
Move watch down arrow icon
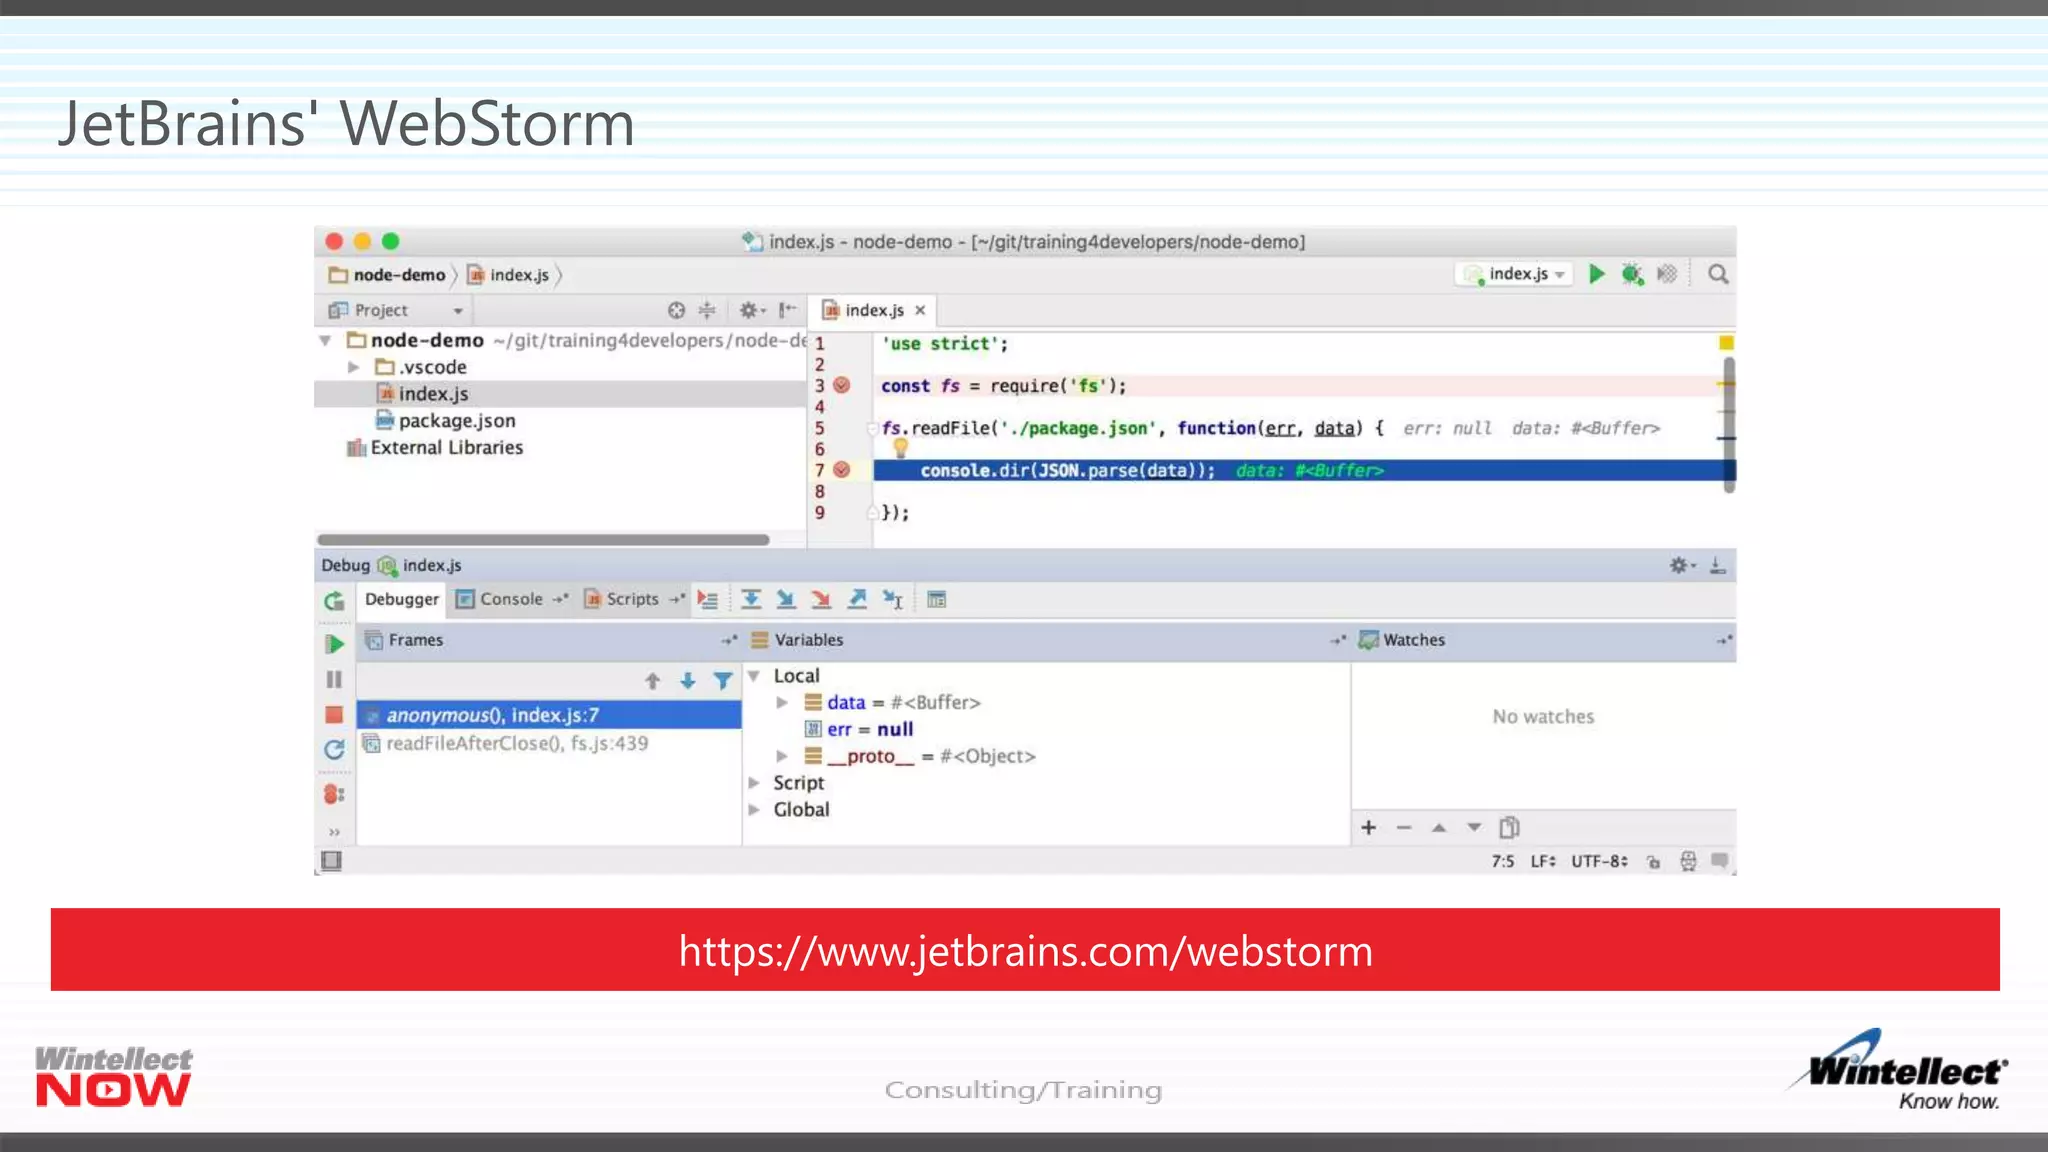1474,827
